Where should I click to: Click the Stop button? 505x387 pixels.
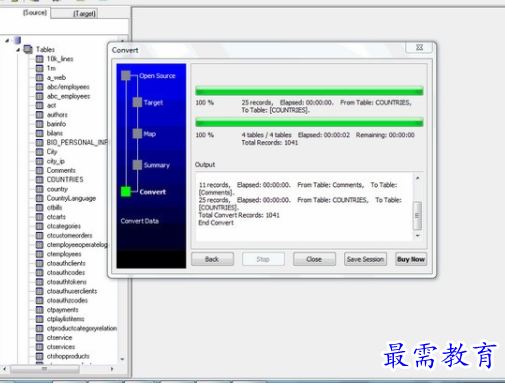pos(263,259)
